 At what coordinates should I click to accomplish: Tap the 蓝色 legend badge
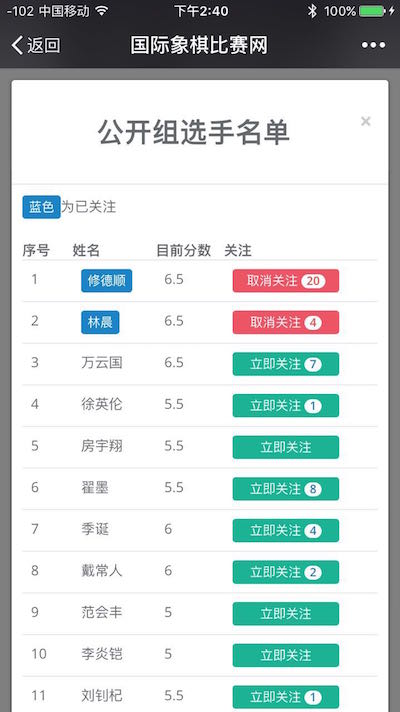(x=41, y=207)
